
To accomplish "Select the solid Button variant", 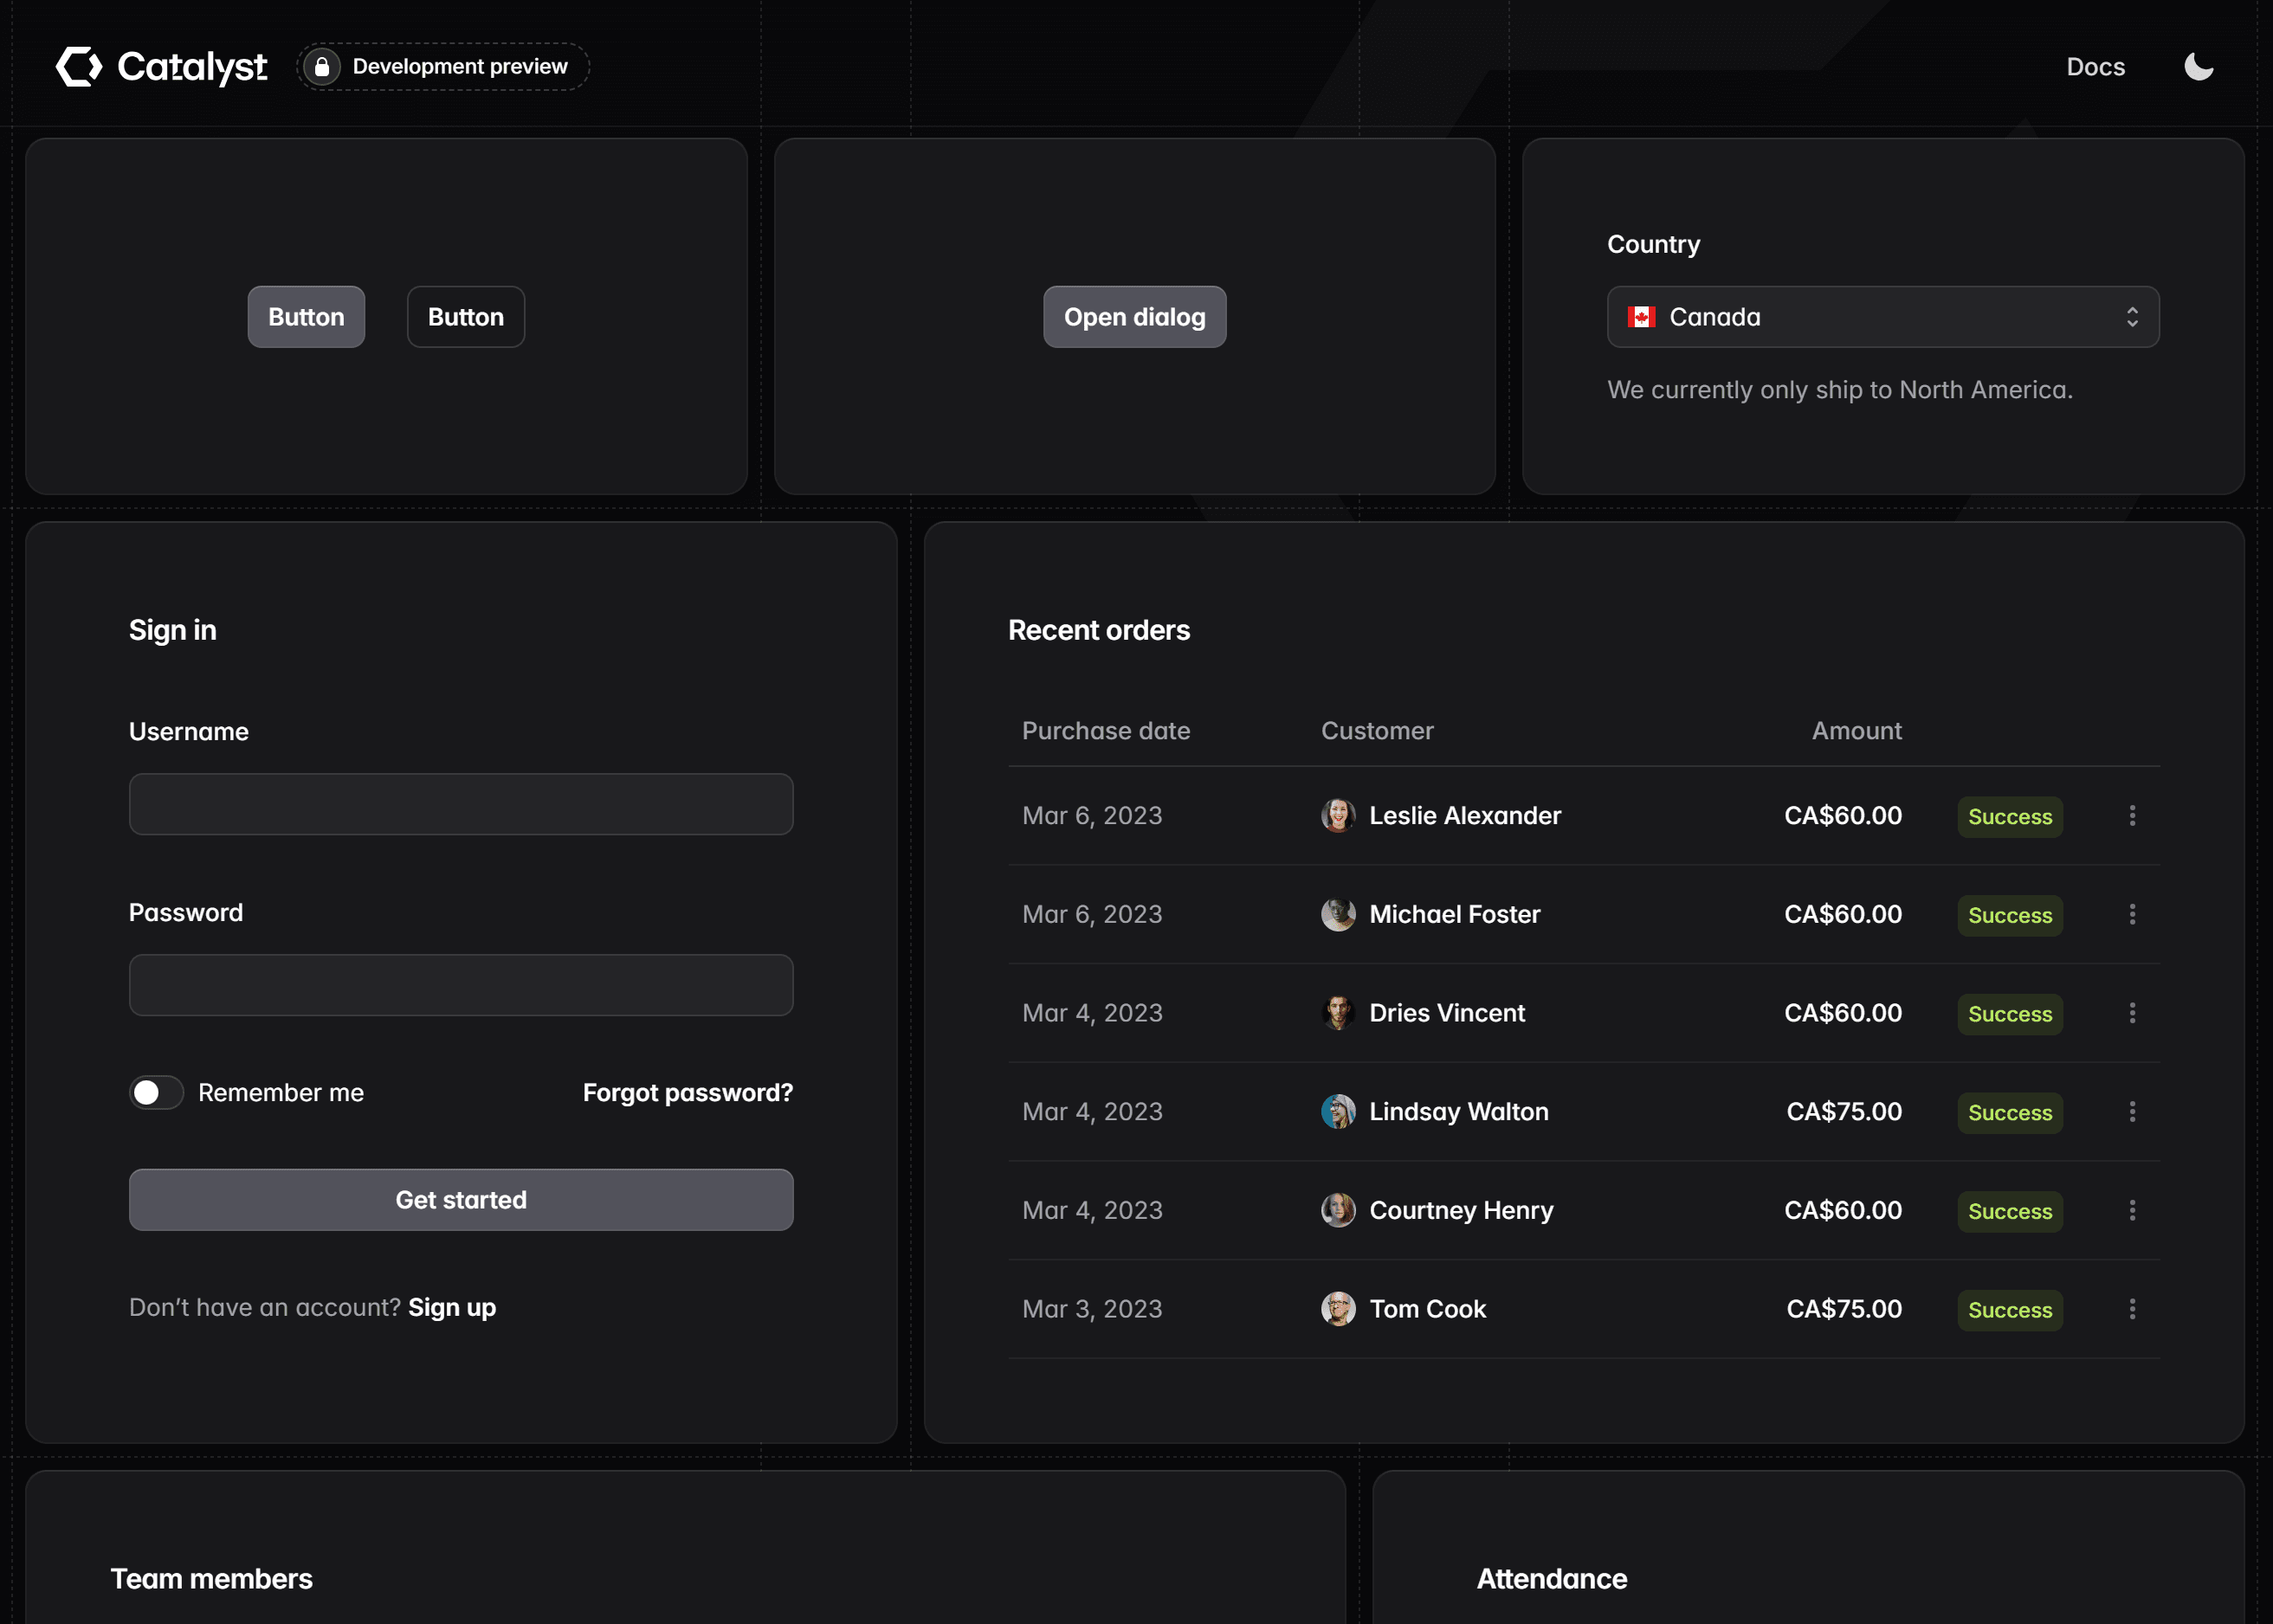I will (x=306, y=316).
